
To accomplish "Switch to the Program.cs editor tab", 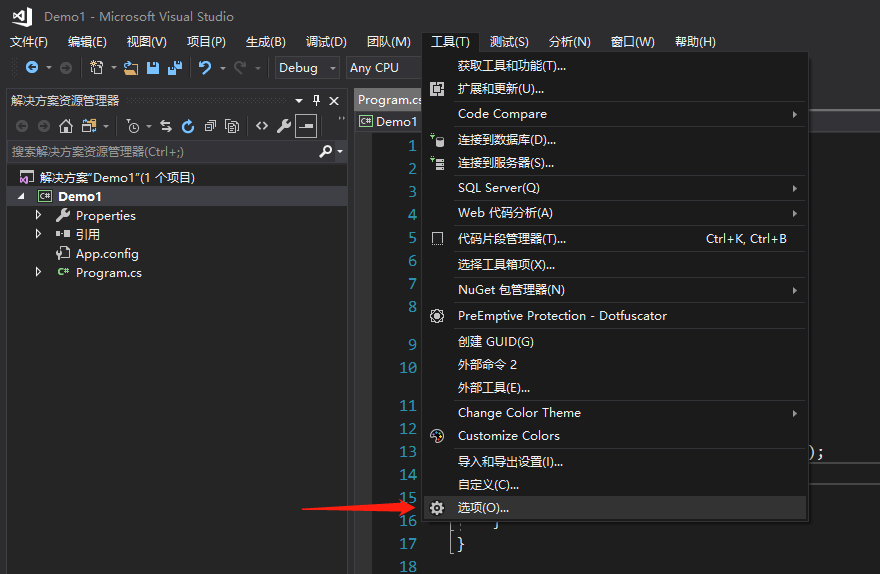I will (389, 100).
